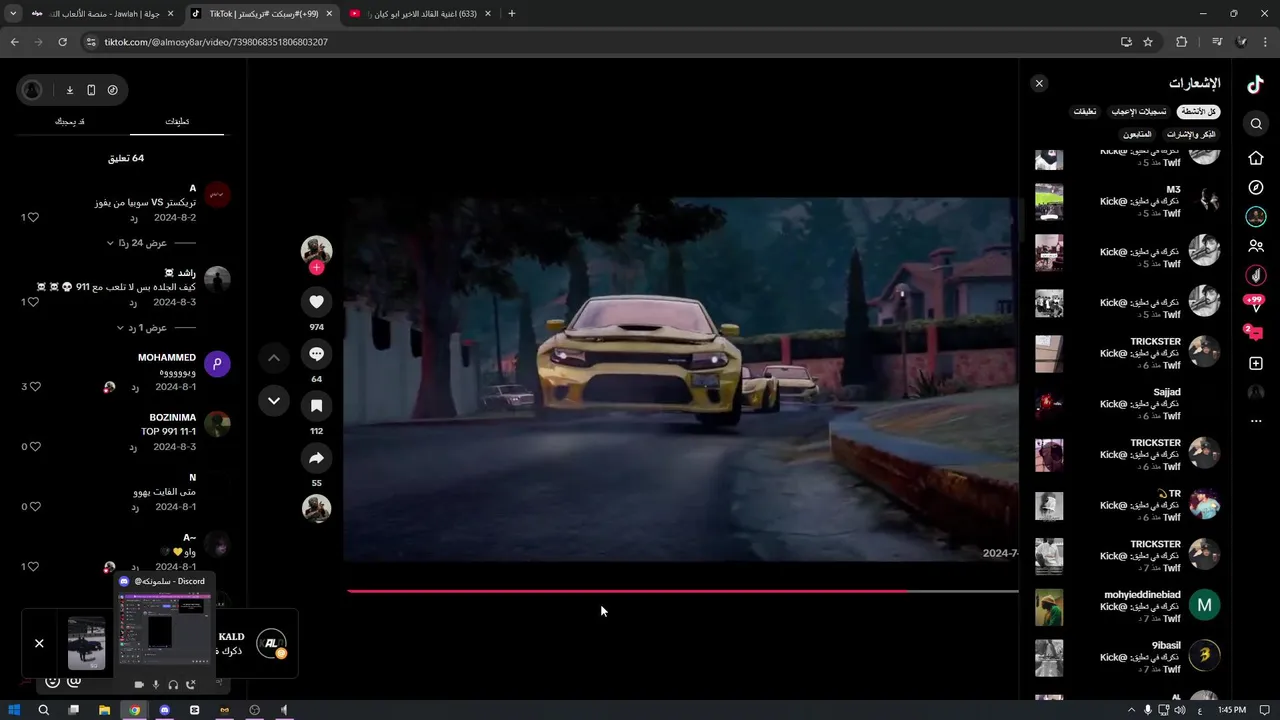Like MOHAMMED's comment

click(x=33, y=386)
